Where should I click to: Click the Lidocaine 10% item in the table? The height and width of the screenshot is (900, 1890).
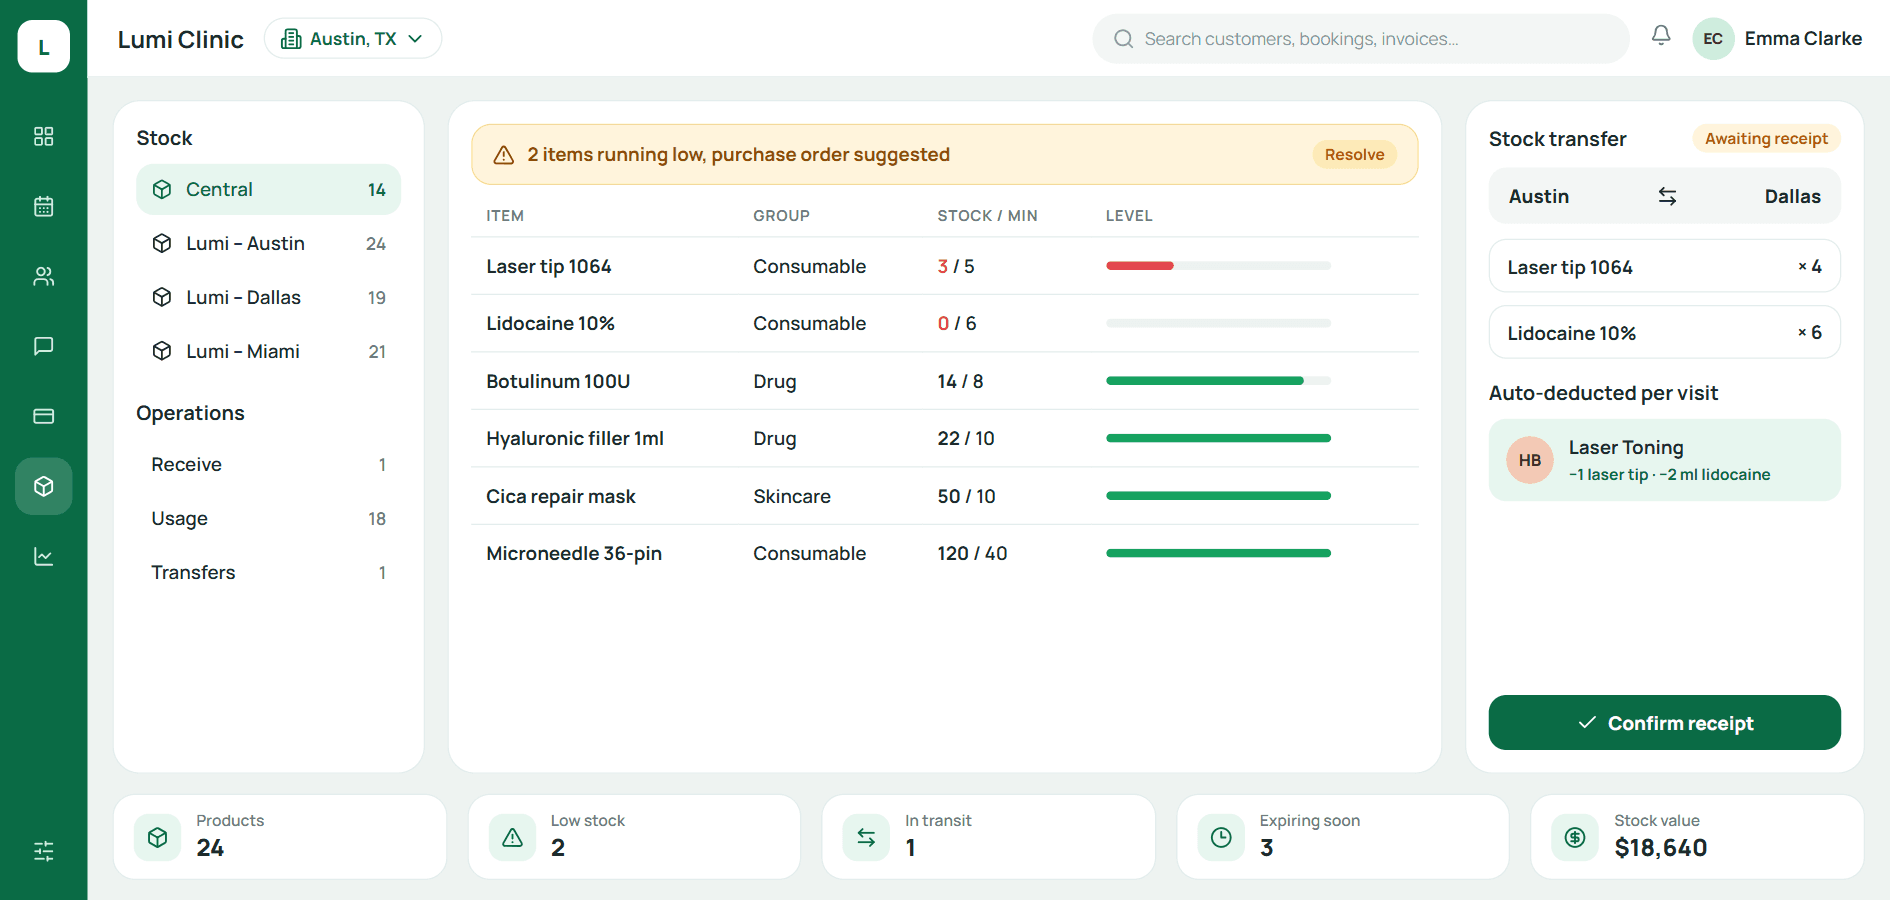click(x=550, y=324)
